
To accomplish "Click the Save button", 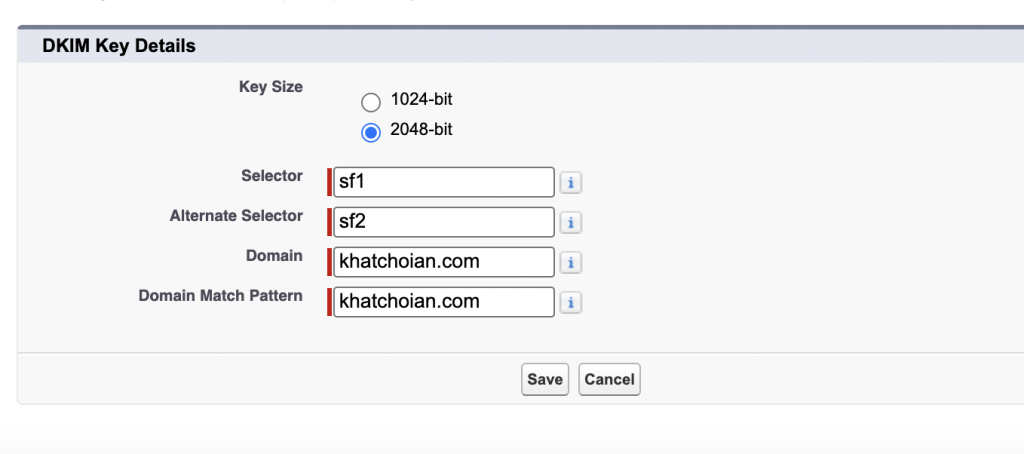I will 545,380.
